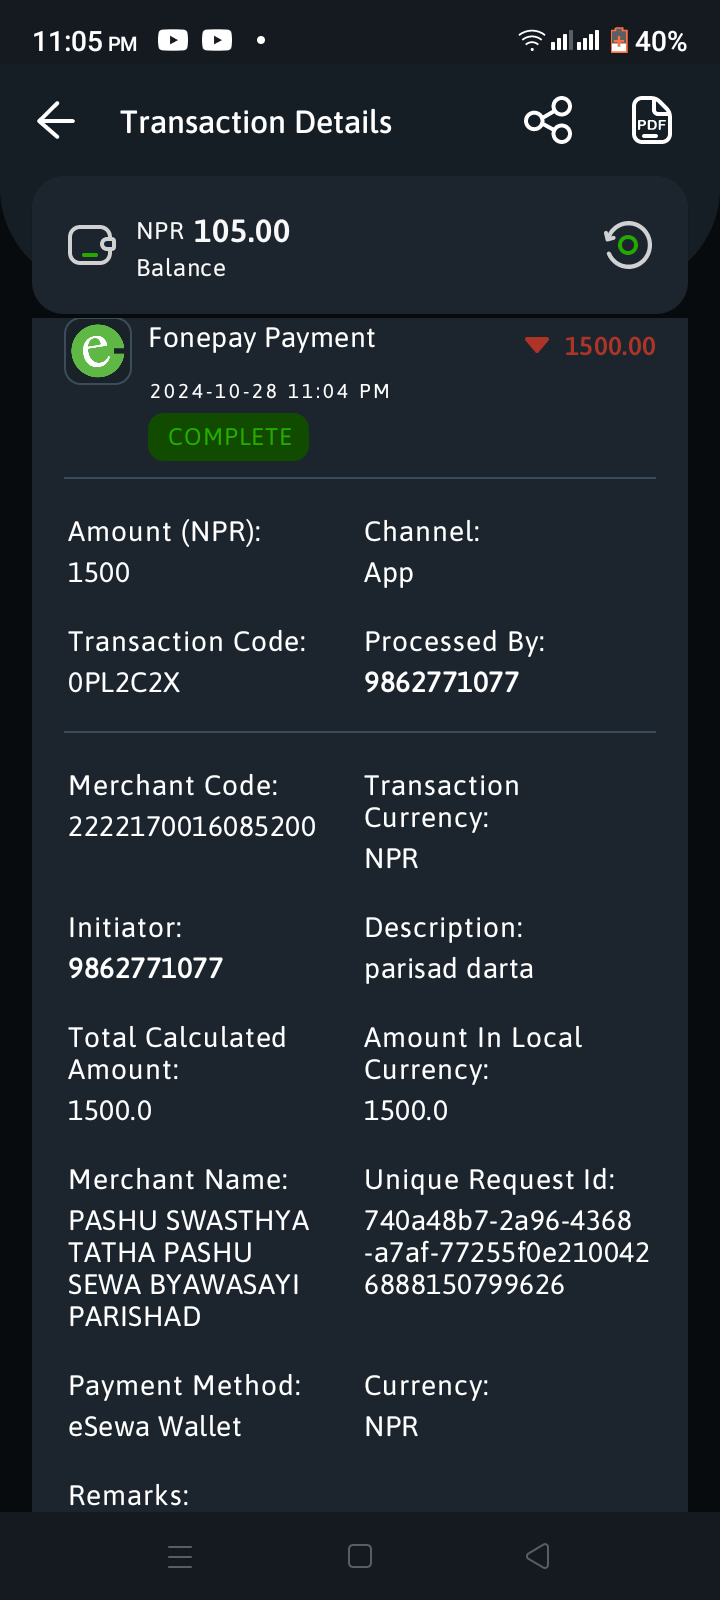This screenshot has height=1600, width=720.
Task: Tap the red down arrow indicator
Action: [x=537, y=346]
